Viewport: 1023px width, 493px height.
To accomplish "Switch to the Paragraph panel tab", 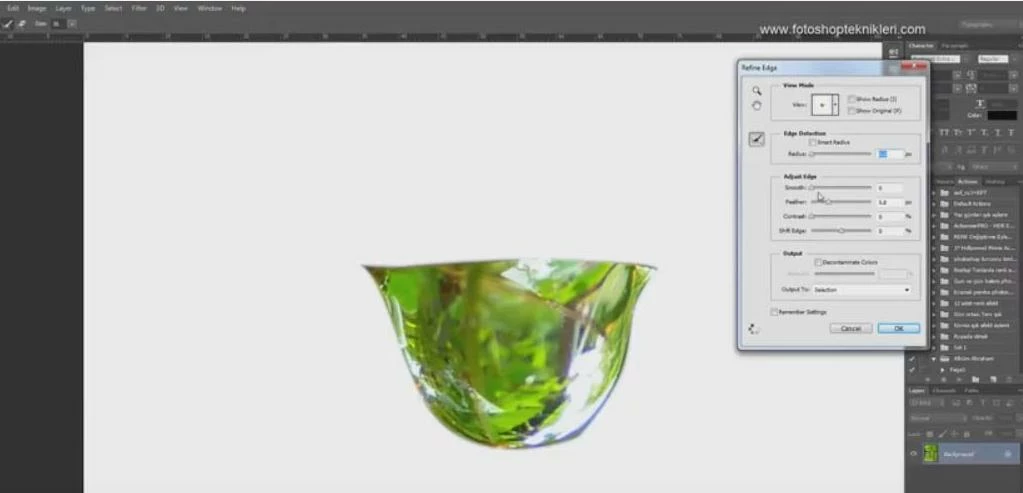I will [954, 46].
